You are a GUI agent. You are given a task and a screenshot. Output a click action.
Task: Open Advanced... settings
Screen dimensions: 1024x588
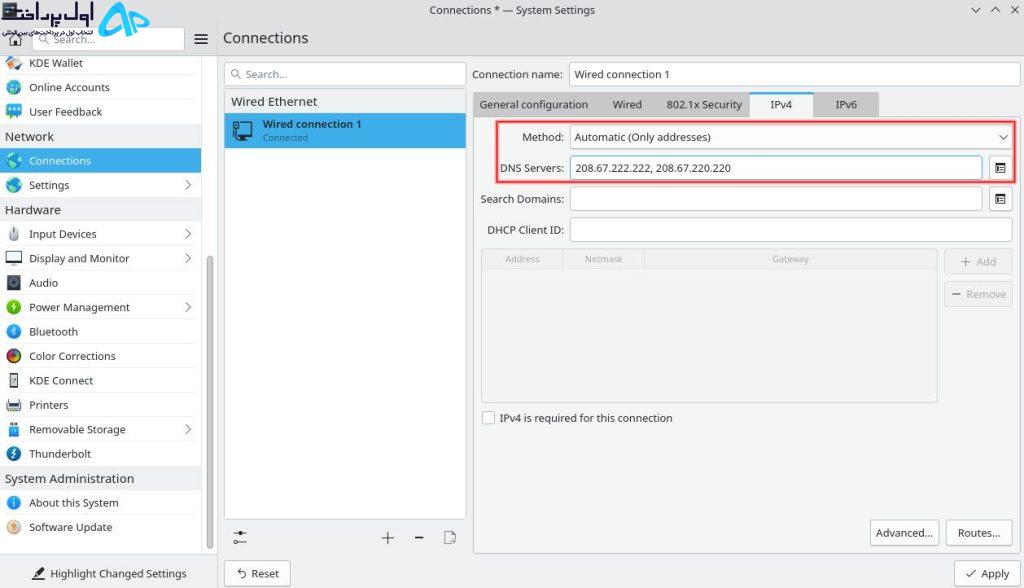904,533
